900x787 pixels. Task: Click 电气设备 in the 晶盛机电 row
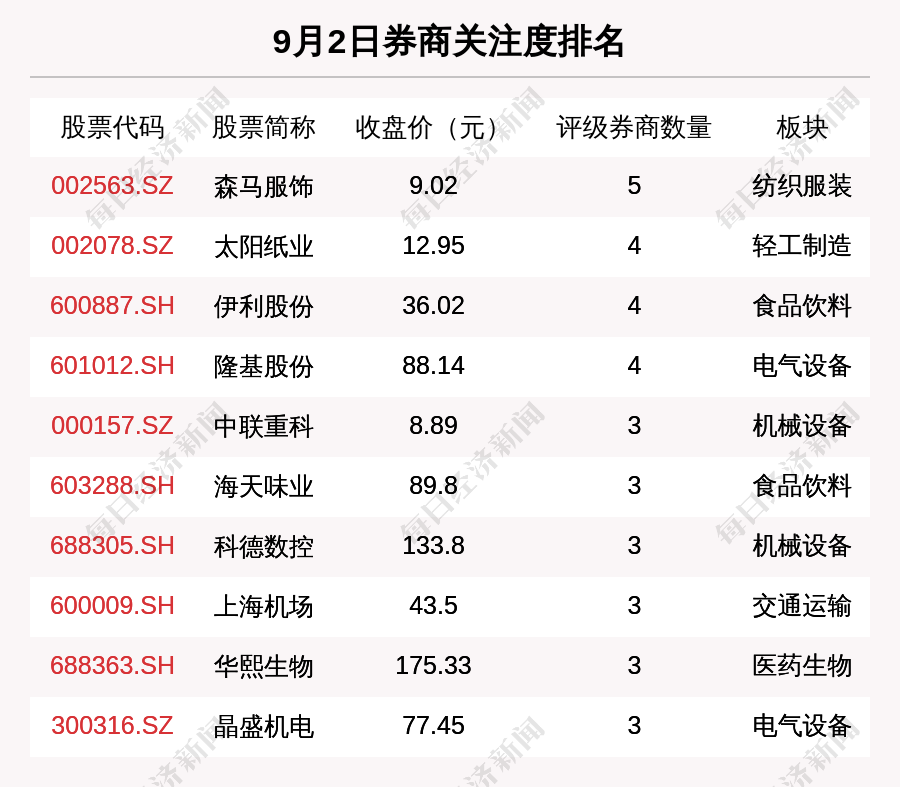point(802,726)
